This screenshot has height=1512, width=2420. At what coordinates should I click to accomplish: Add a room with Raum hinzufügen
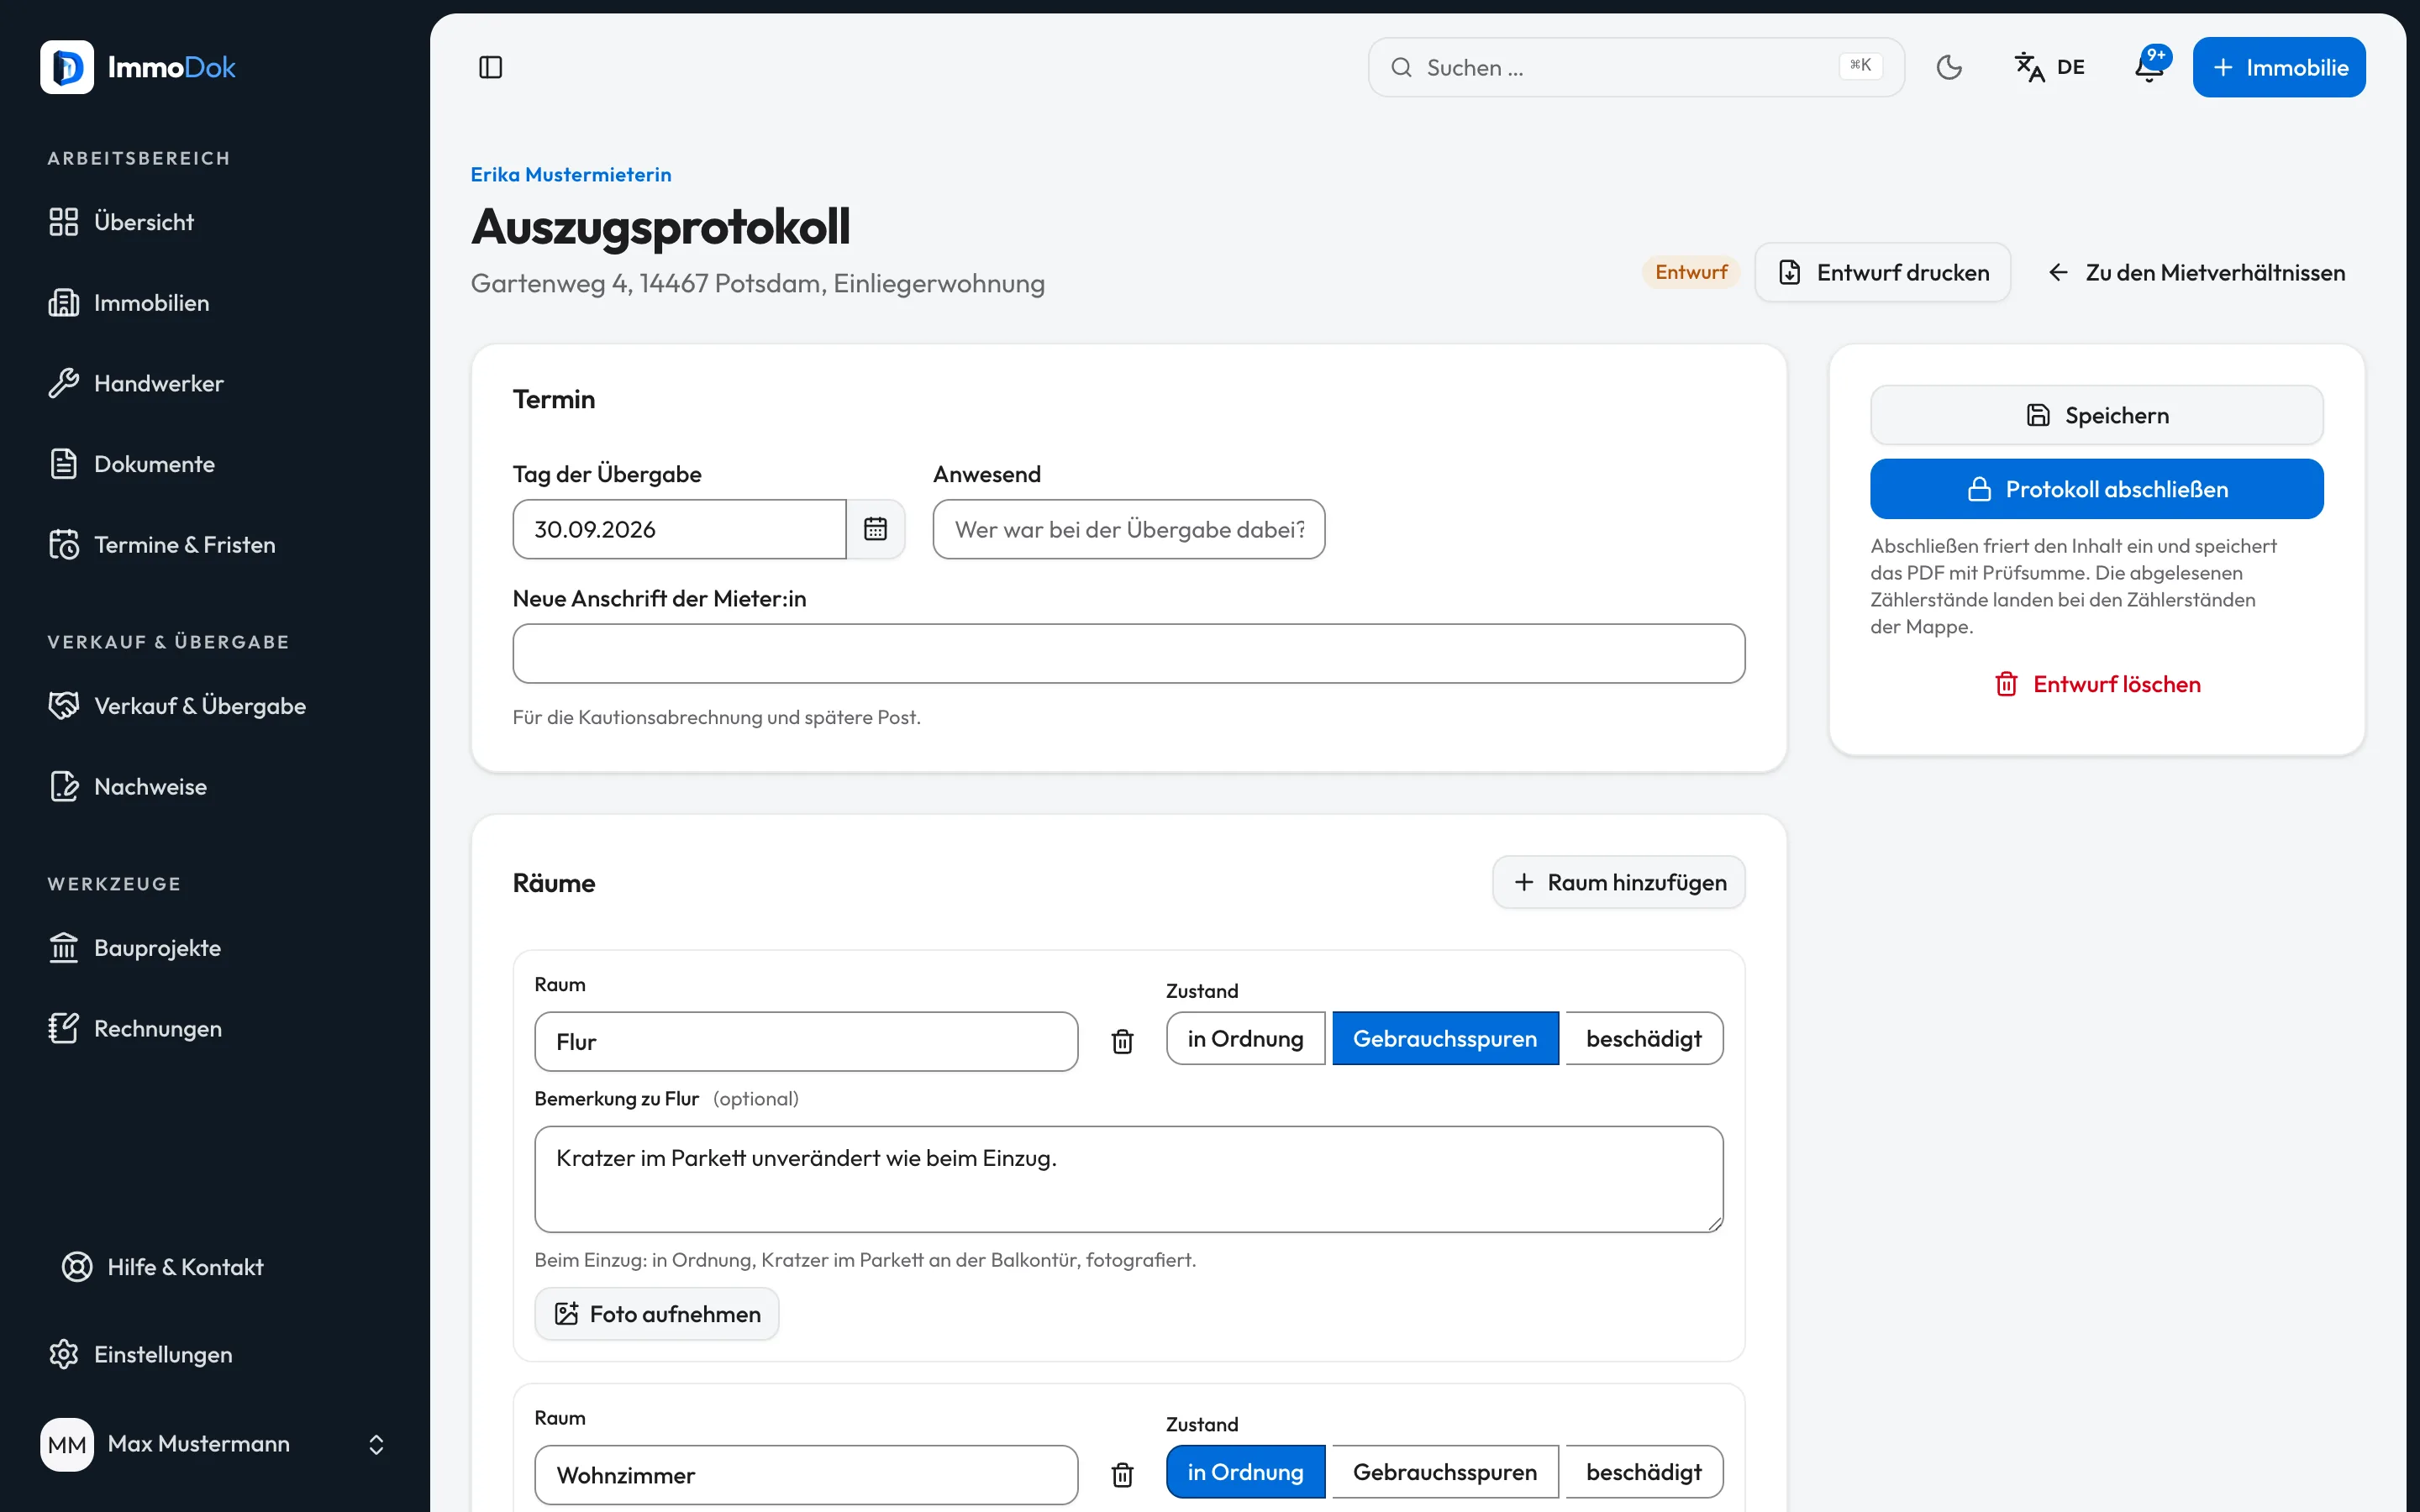(1619, 882)
